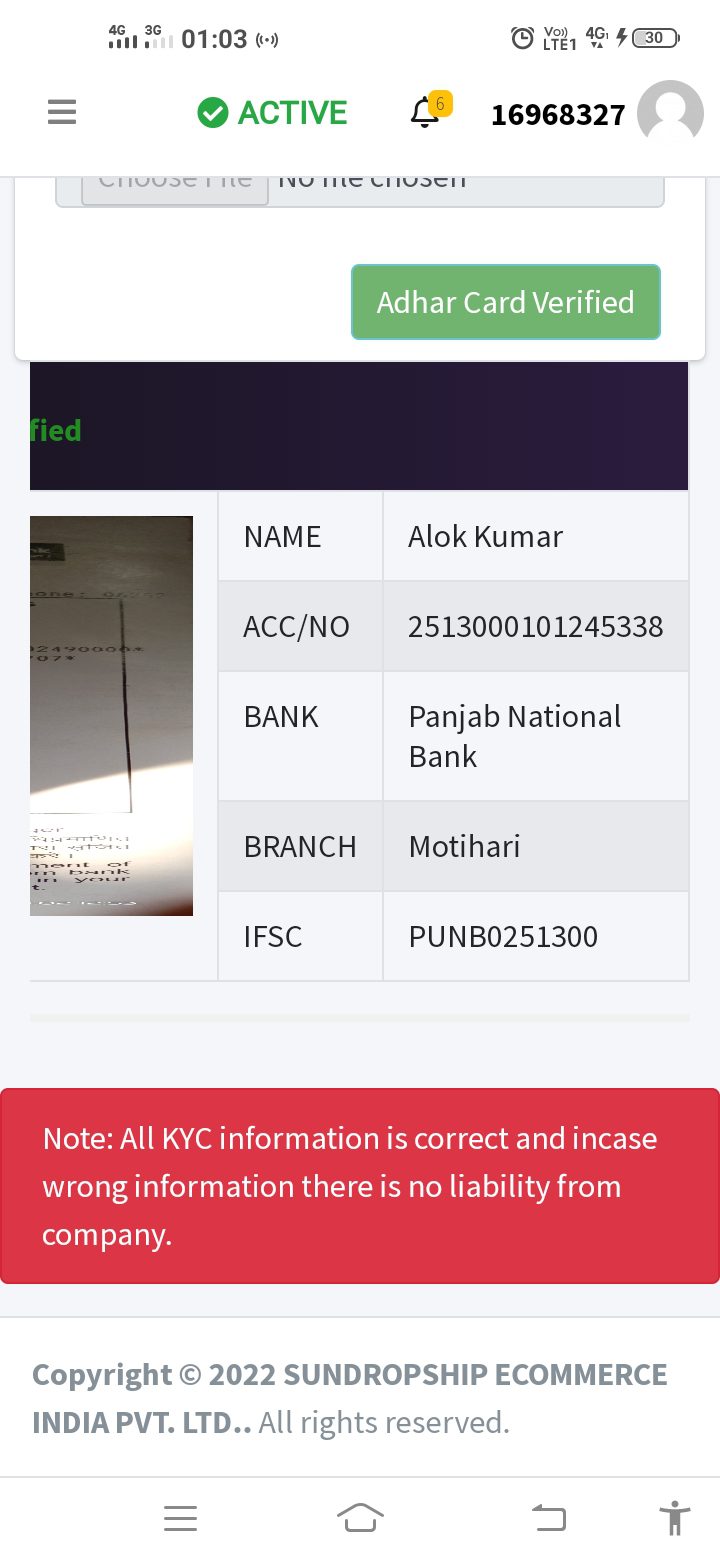This screenshot has height=1560, width=720.
Task: Tap the notification count badge
Action: click(439, 103)
